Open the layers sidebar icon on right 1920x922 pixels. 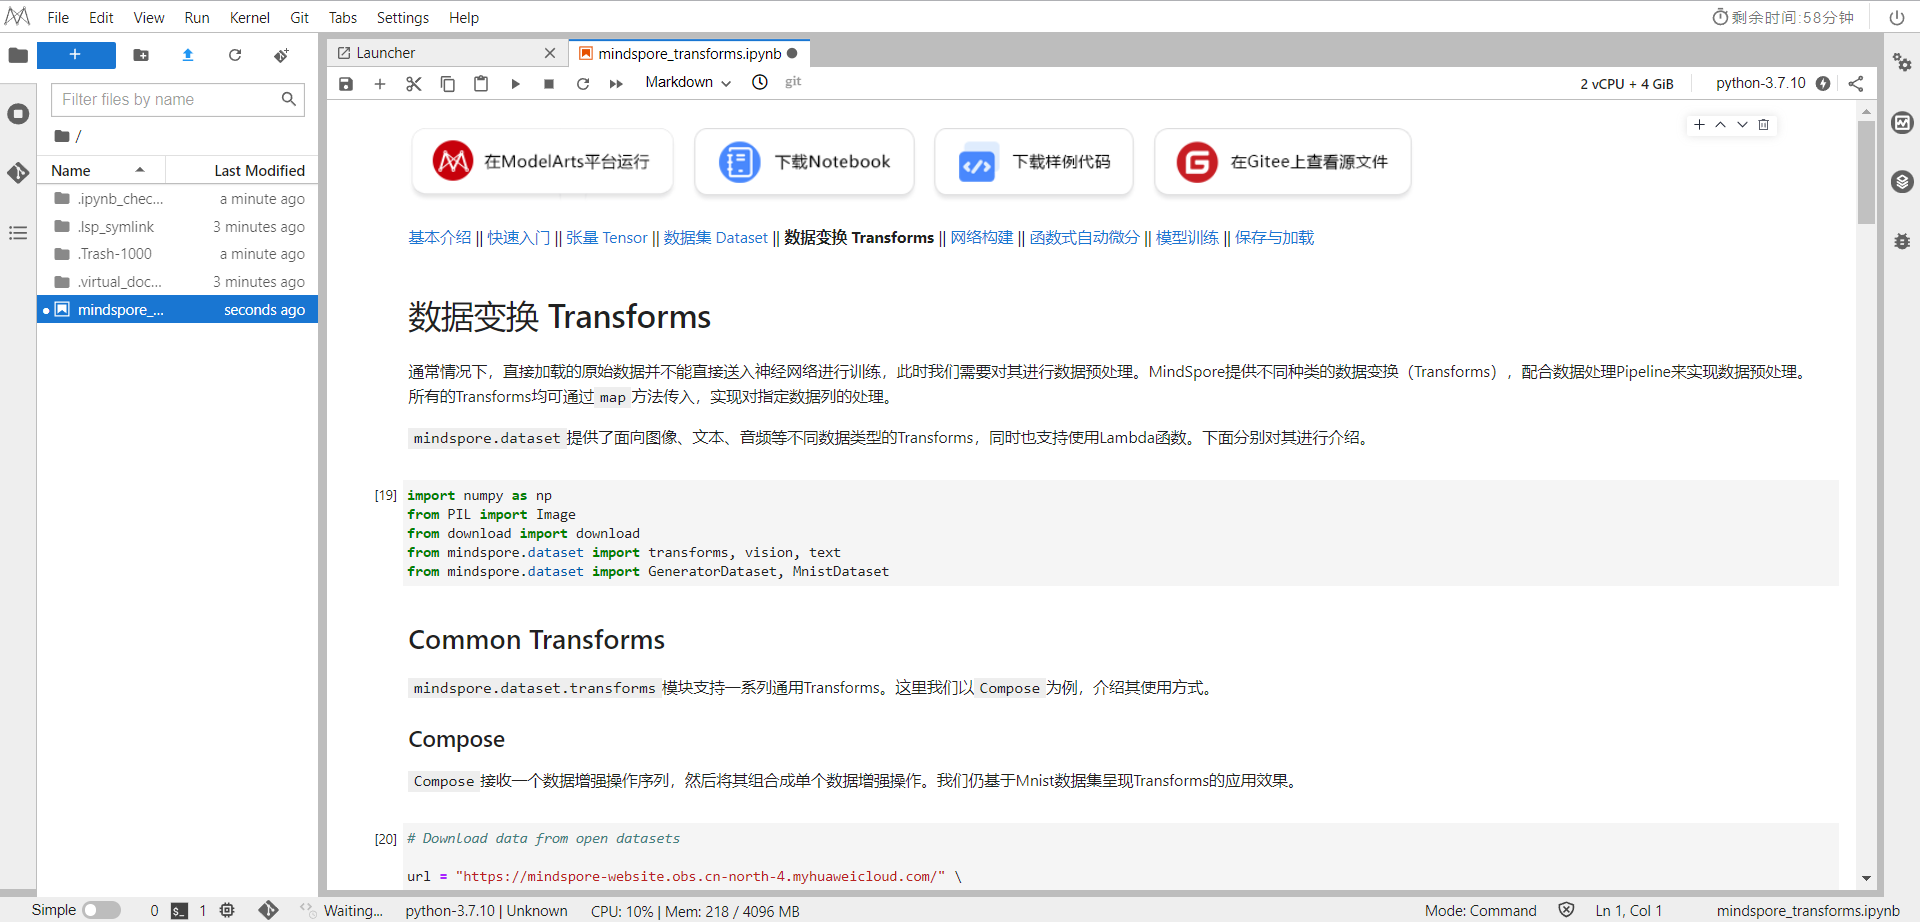pyautogui.click(x=1902, y=182)
